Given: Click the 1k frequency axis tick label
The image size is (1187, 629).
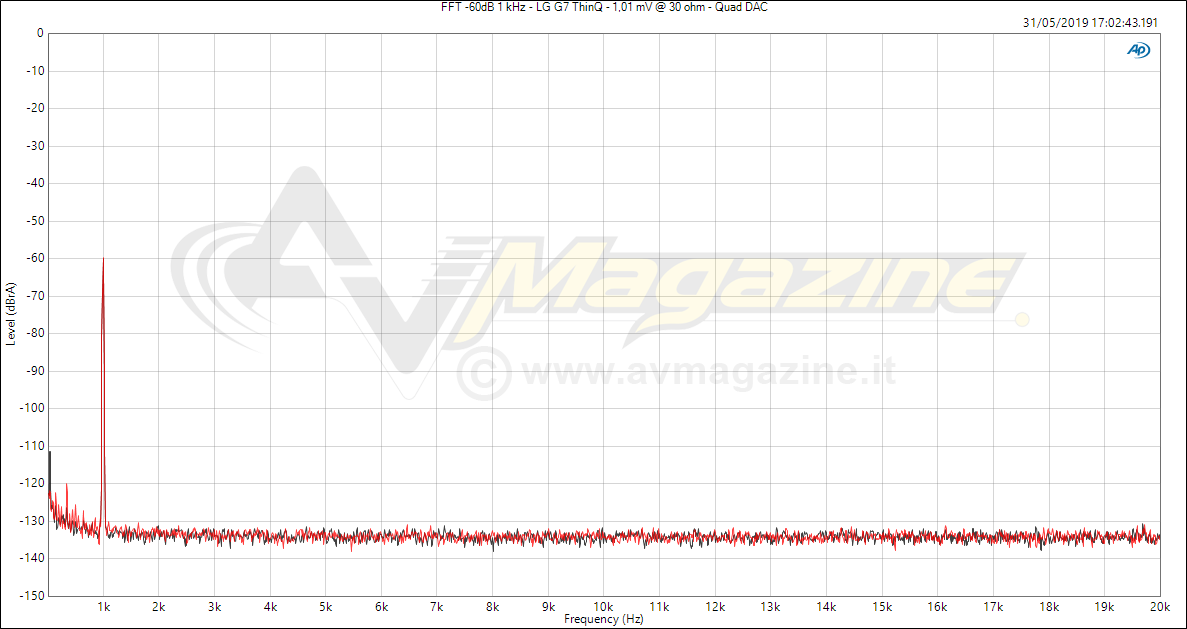Looking at the screenshot, I should click(x=104, y=607).
